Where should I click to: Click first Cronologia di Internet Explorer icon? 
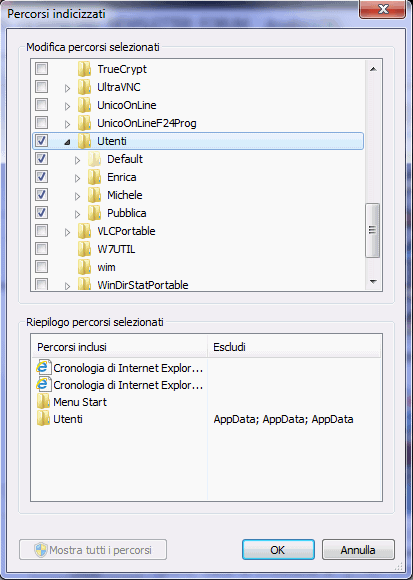[44, 368]
